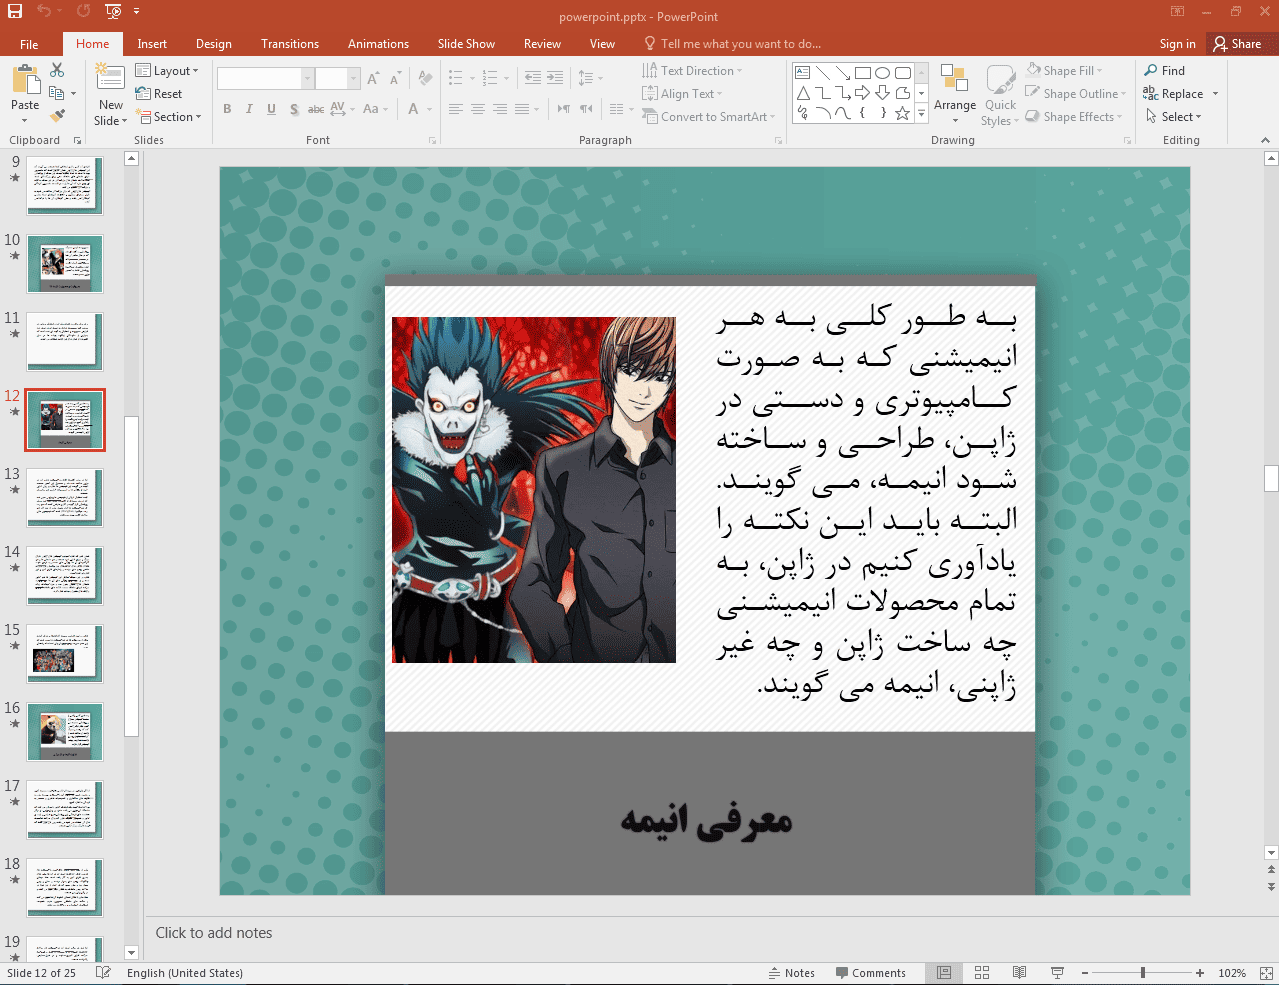Open the font name combo box
The image size is (1279, 985).
(265, 79)
